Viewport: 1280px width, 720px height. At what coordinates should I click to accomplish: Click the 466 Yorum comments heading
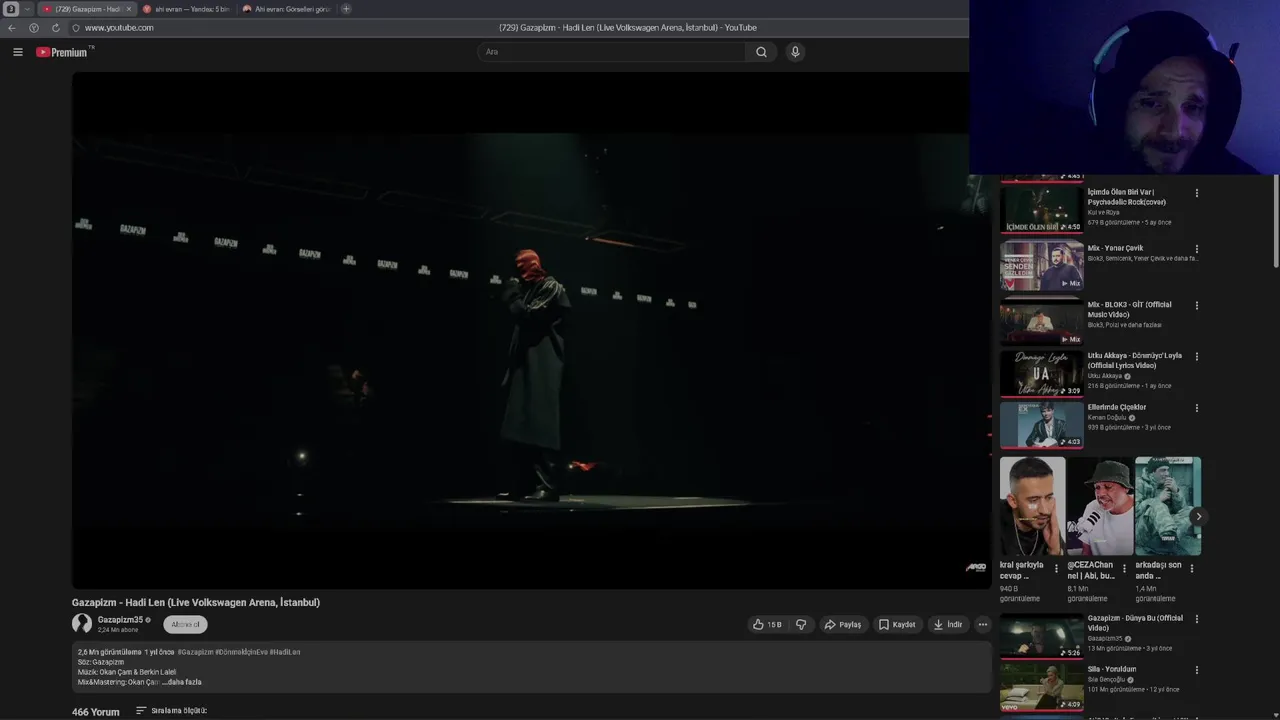click(x=96, y=712)
